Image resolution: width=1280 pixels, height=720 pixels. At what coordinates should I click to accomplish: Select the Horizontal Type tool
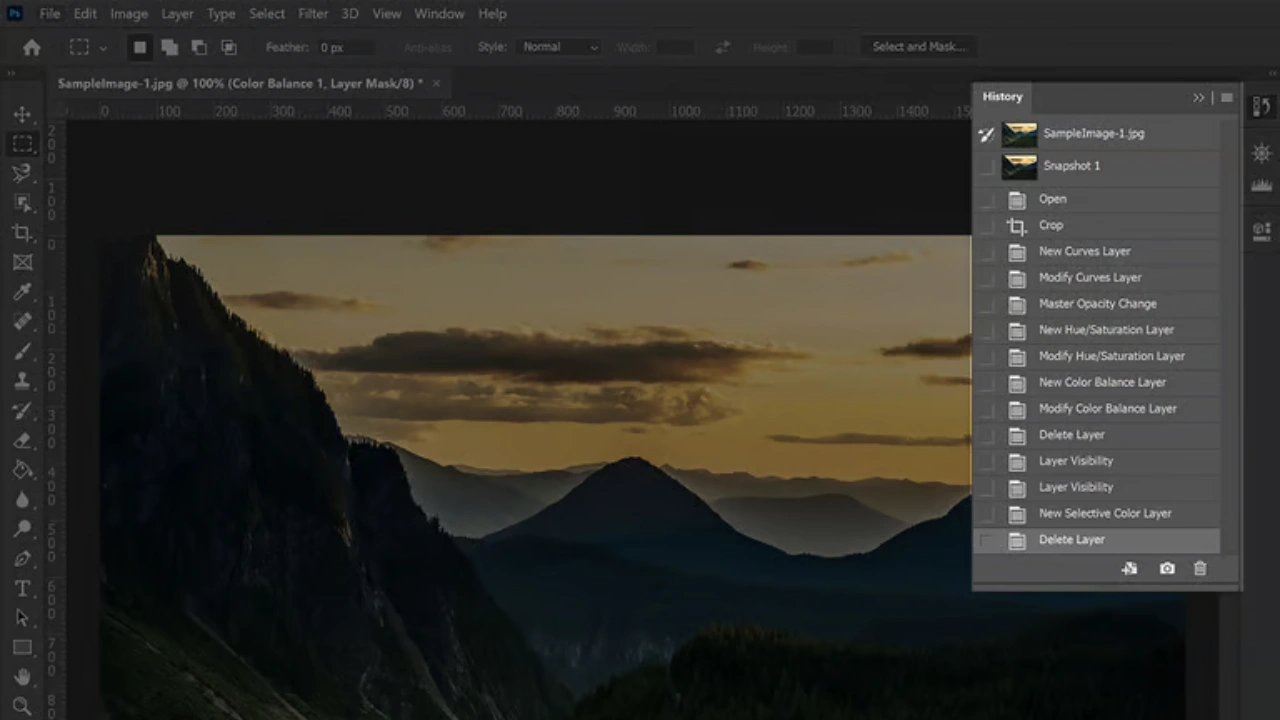pyautogui.click(x=22, y=588)
